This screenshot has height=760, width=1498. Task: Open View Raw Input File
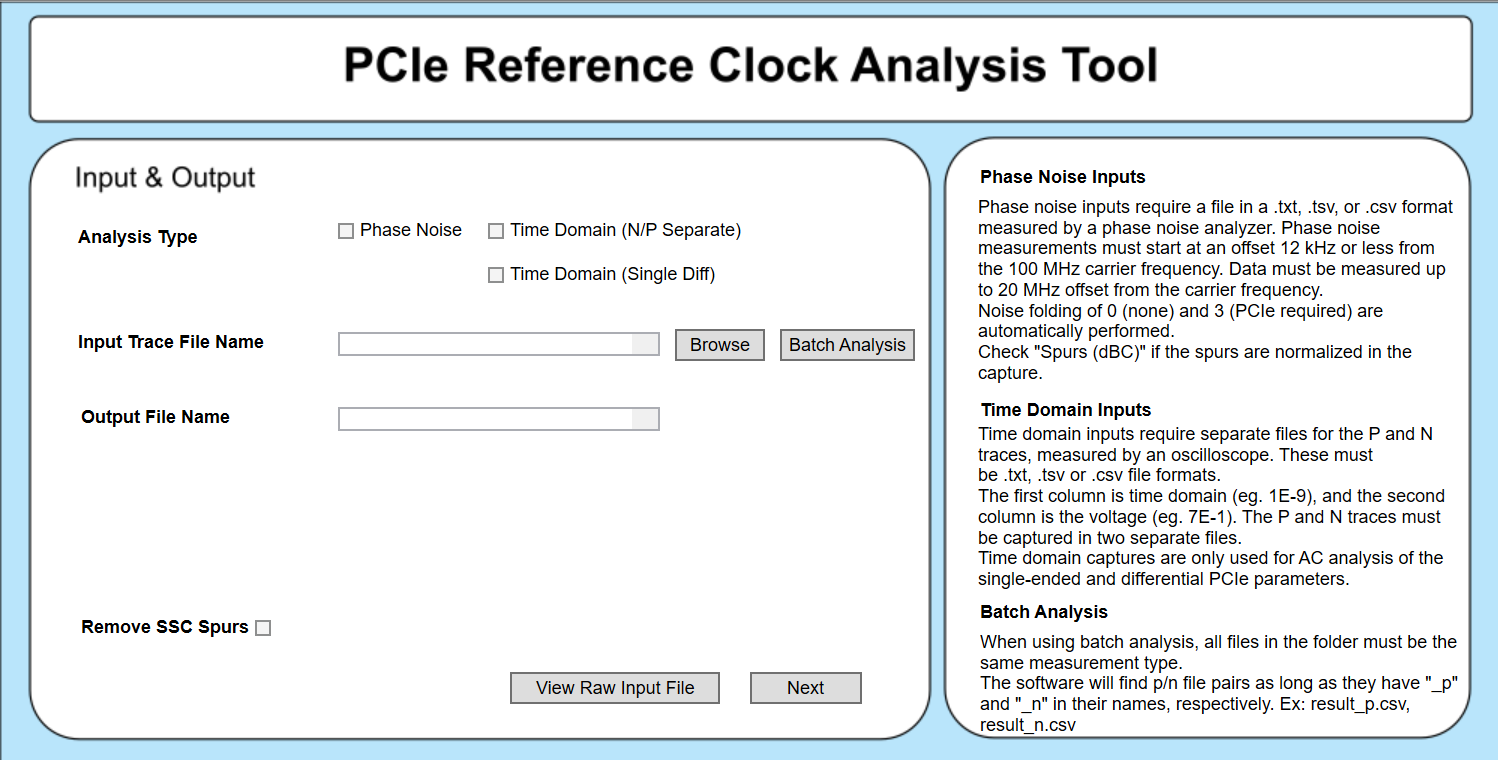tap(615, 688)
